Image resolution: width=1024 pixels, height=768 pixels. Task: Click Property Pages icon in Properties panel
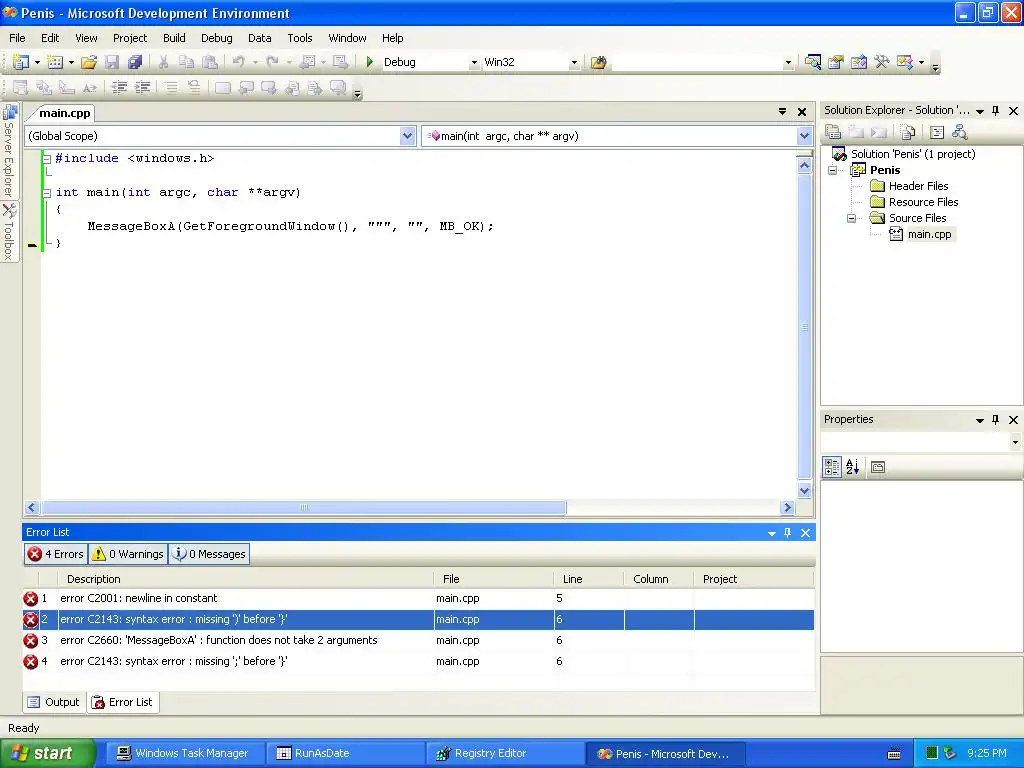[x=878, y=467]
